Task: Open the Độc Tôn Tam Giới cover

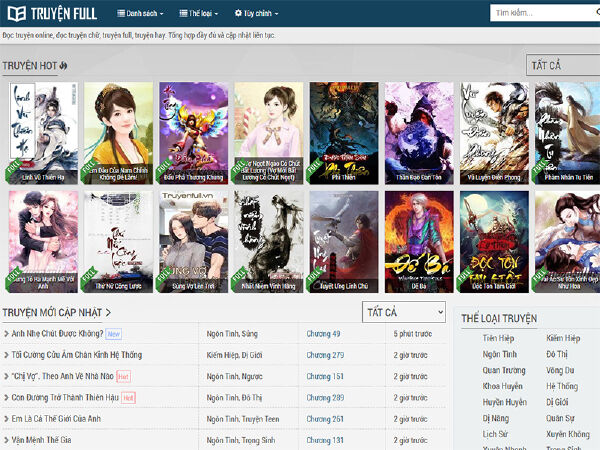Action: coord(494,242)
